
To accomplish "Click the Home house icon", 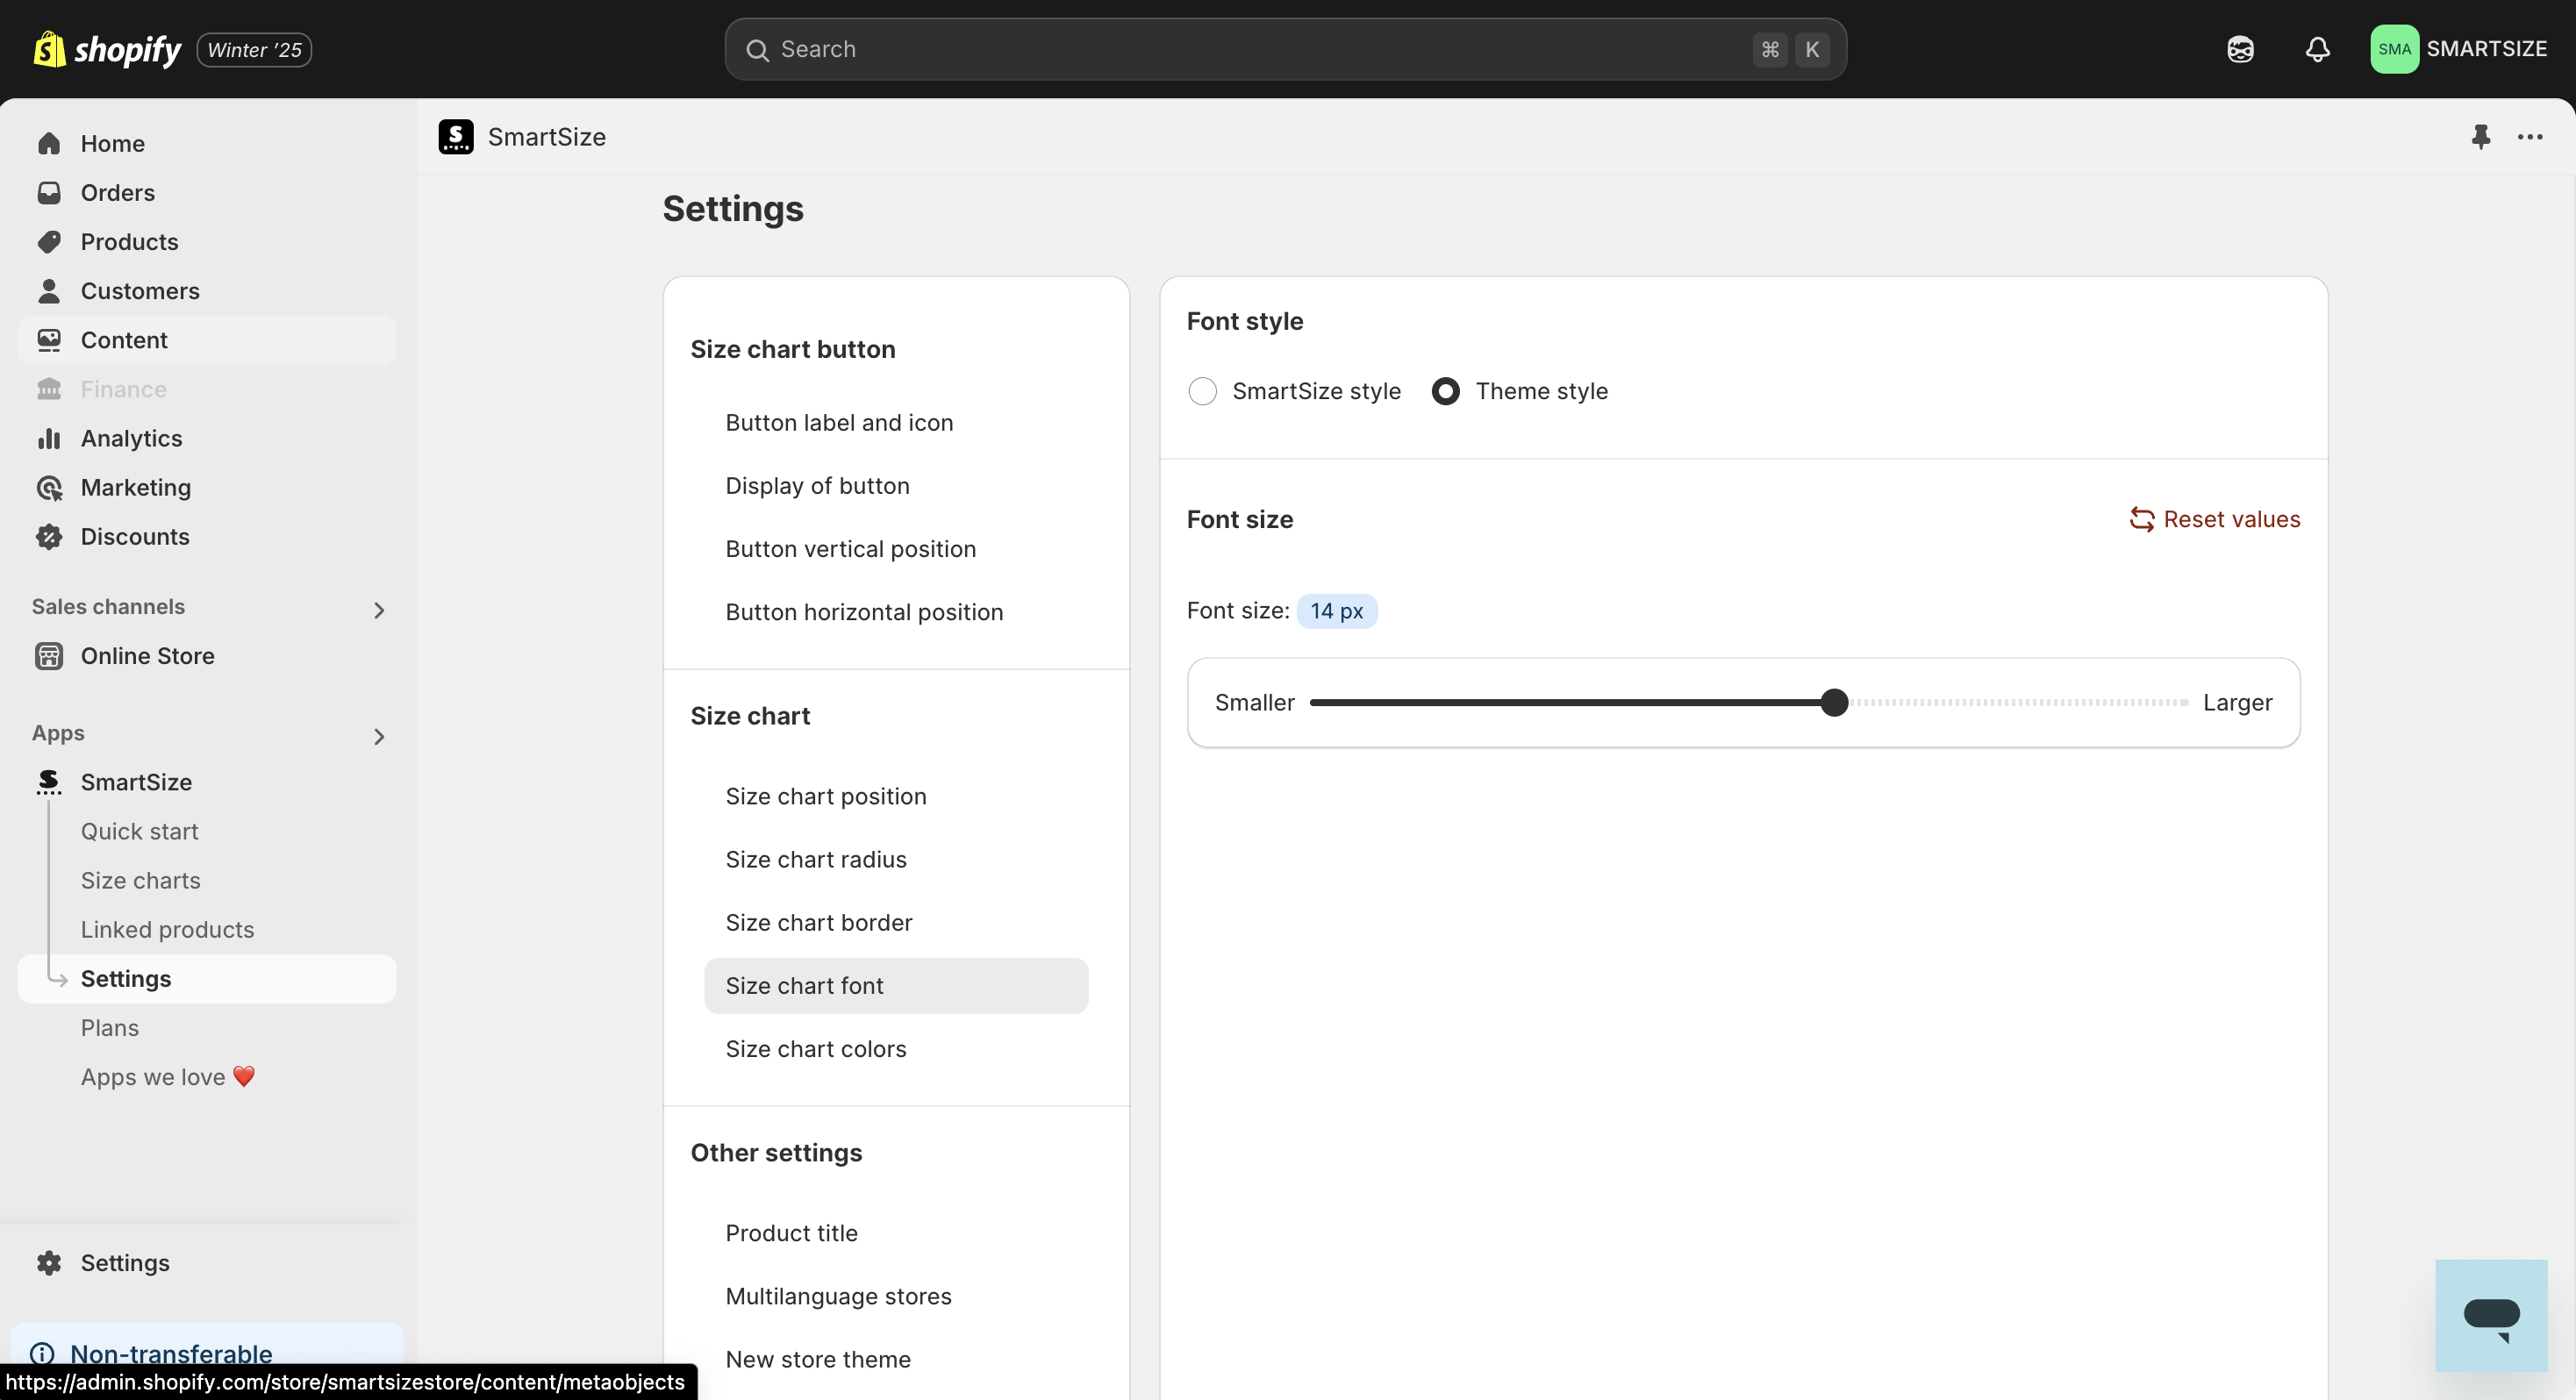I will point(49,143).
